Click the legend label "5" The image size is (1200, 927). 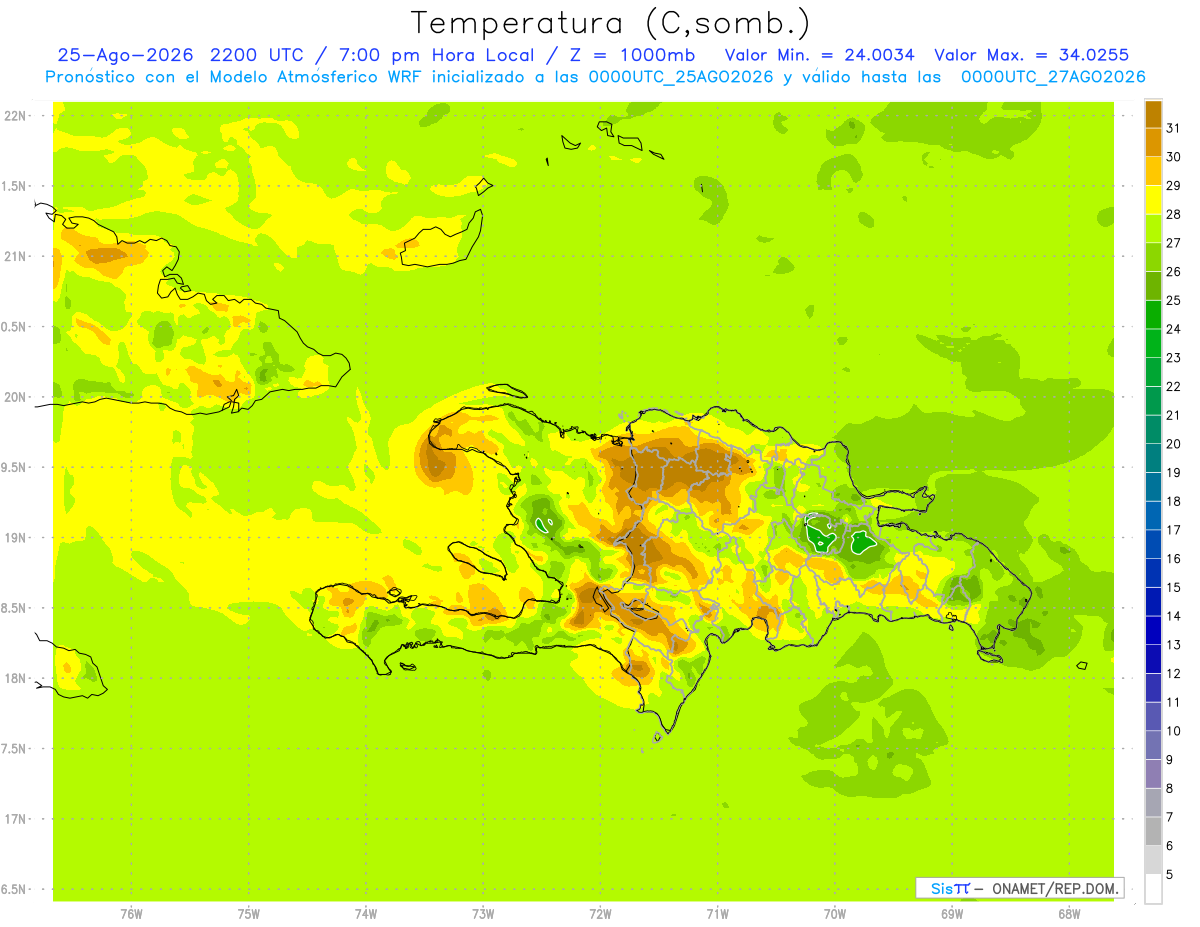tap(1170, 874)
